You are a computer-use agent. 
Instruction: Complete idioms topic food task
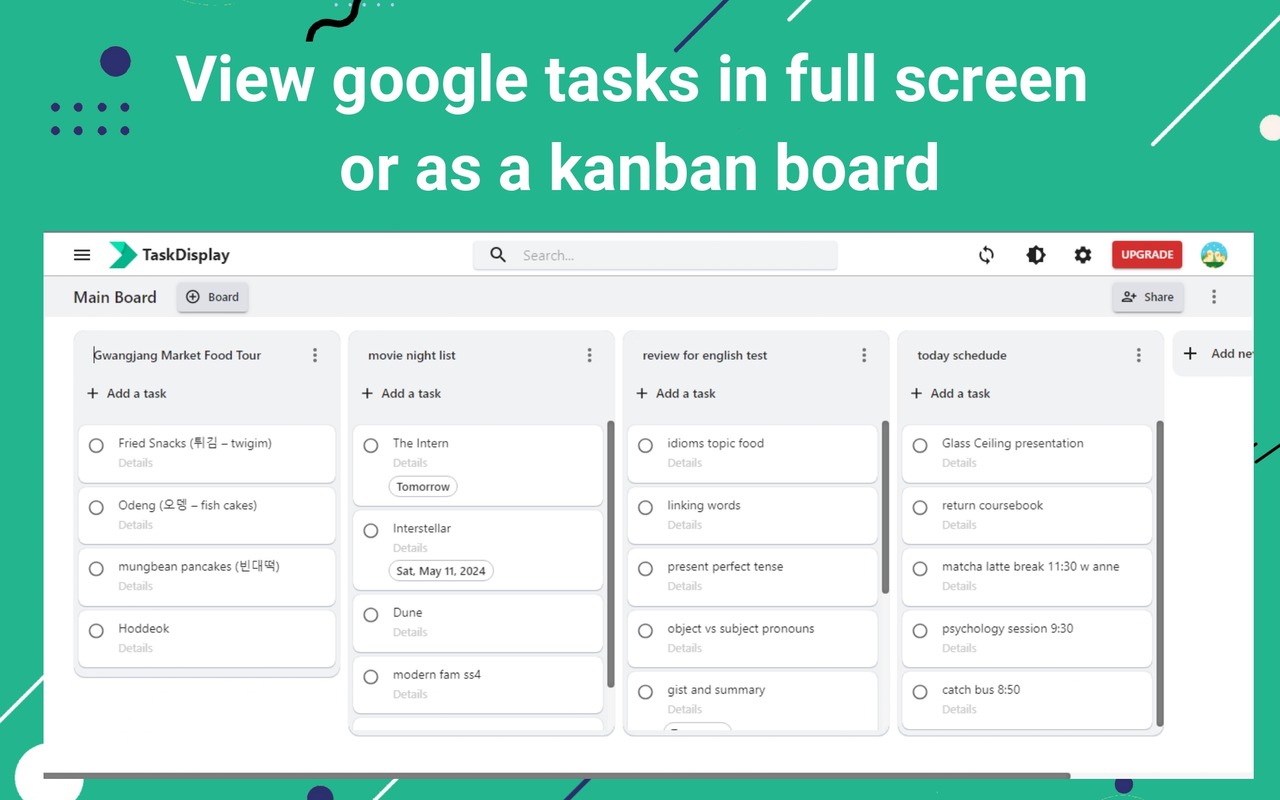645,445
